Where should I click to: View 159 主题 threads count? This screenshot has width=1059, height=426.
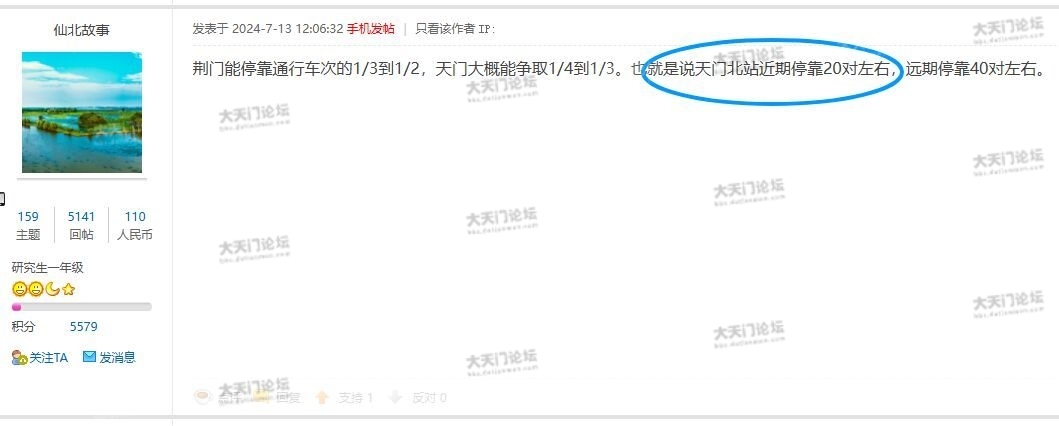pyautogui.click(x=28, y=225)
